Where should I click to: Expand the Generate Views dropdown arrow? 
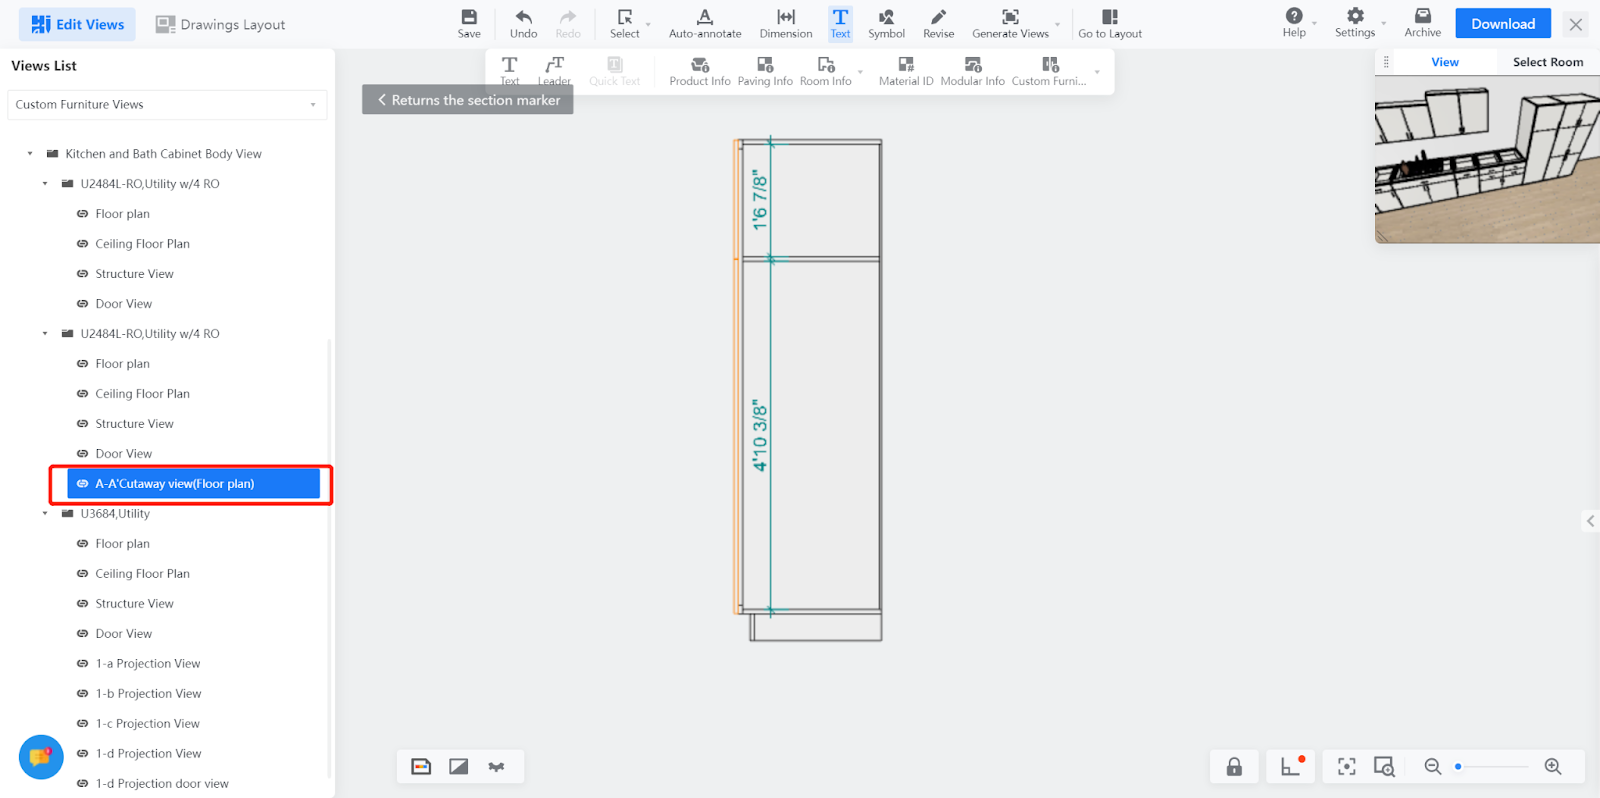click(x=1057, y=24)
